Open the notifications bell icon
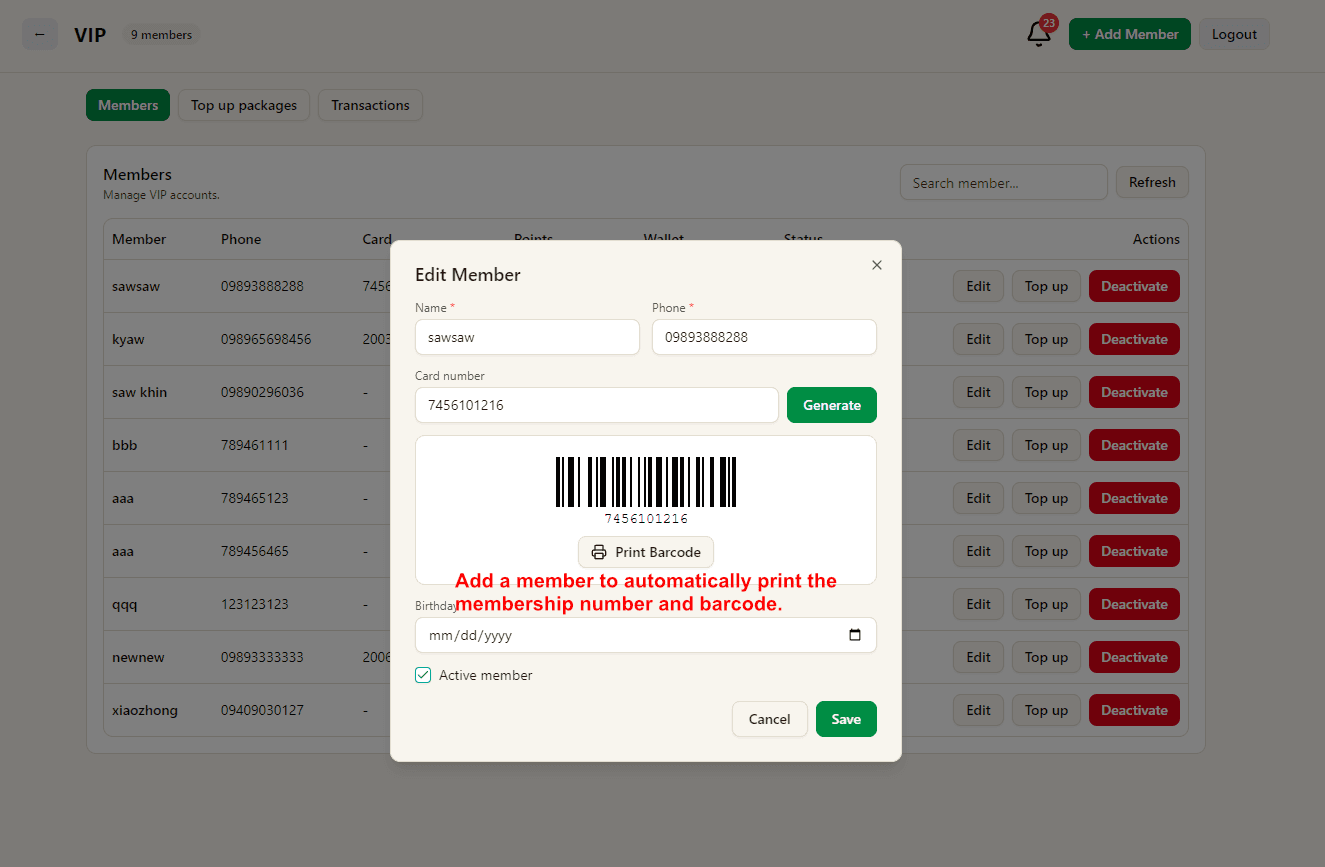 (x=1039, y=34)
